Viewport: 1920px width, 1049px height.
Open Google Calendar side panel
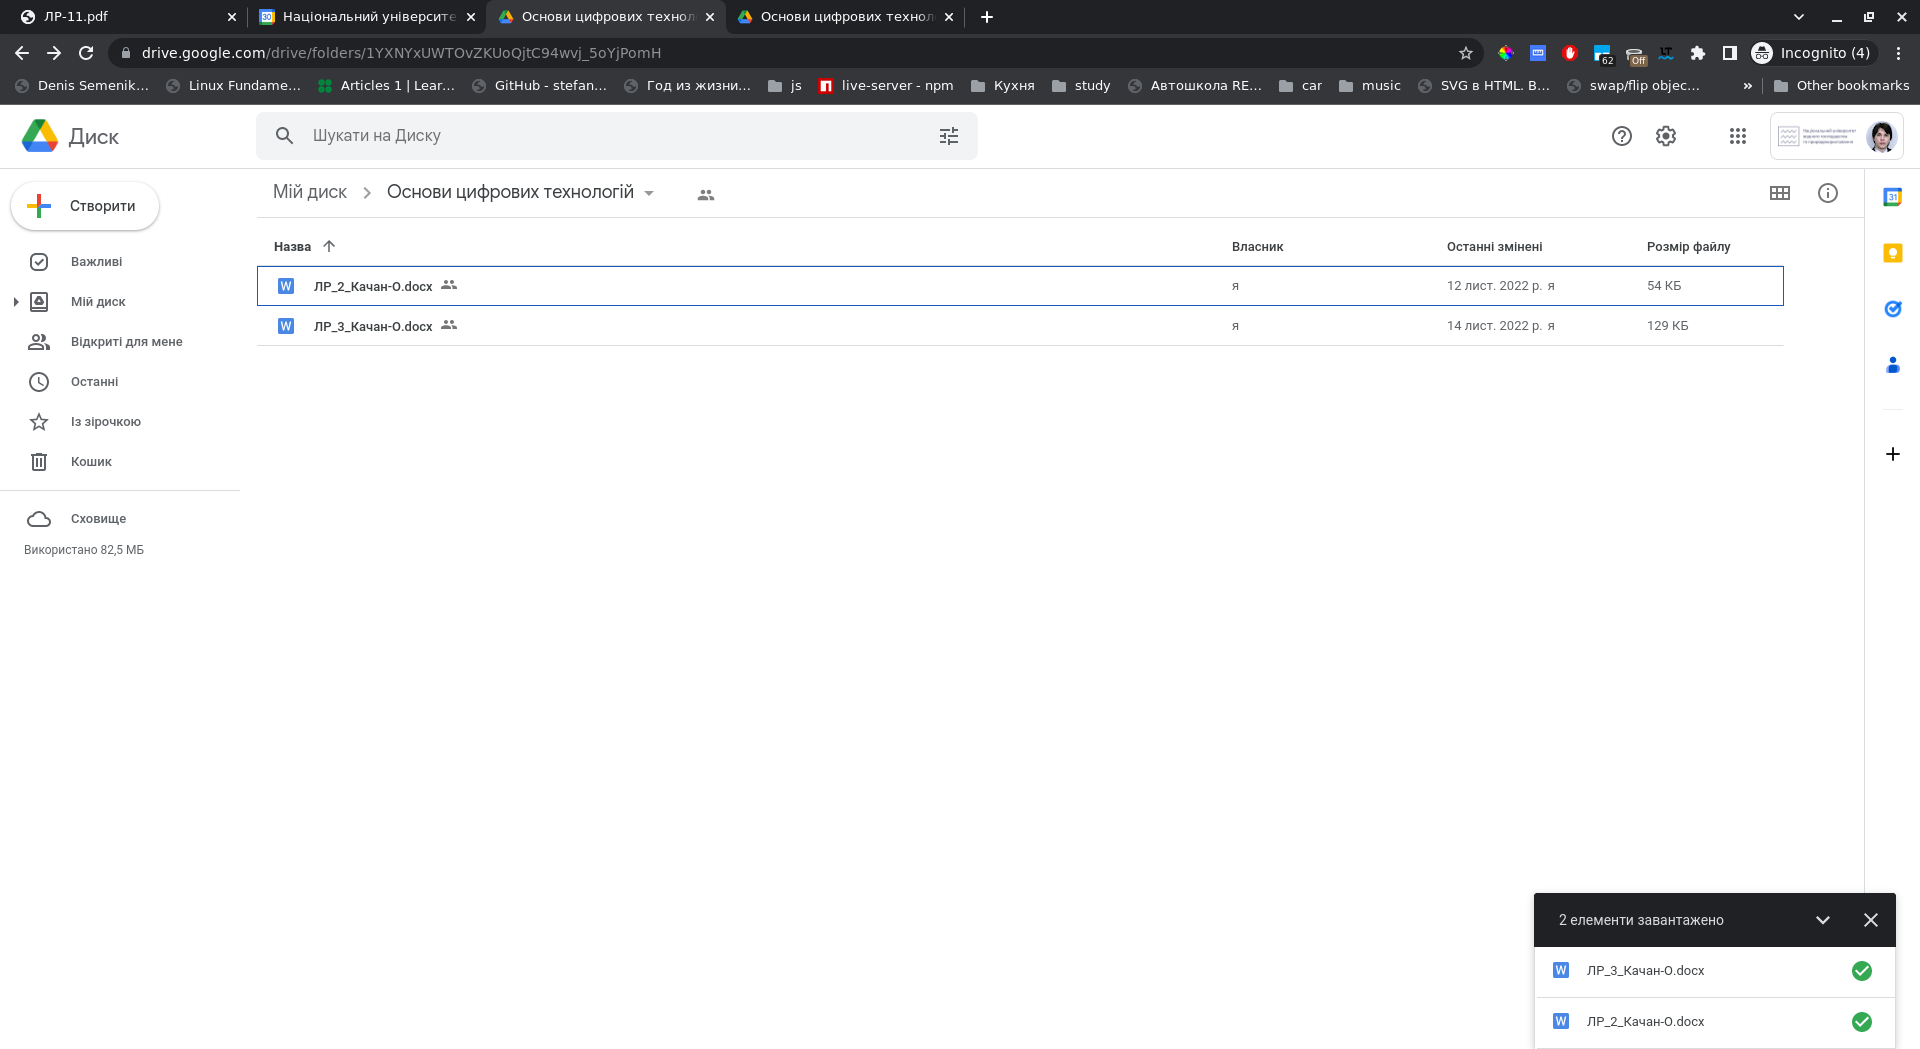pyautogui.click(x=1892, y=197)
